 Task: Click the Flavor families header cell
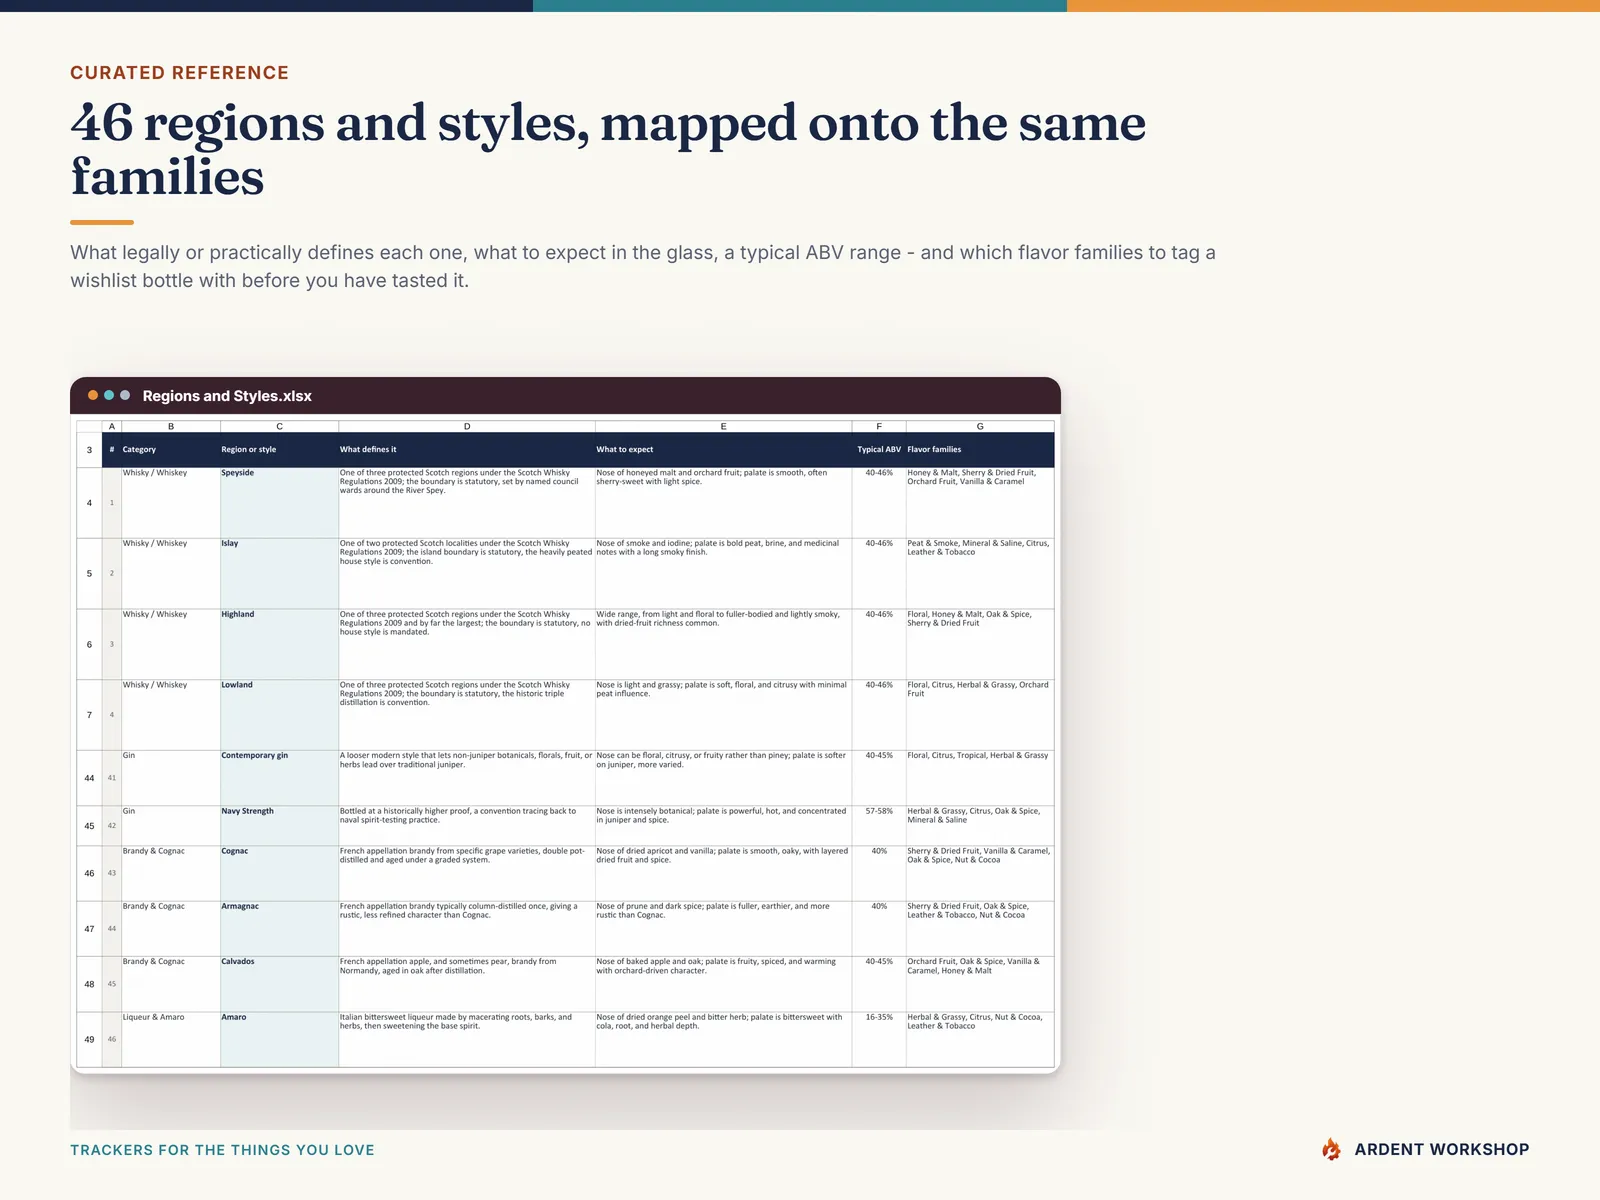pyautogui.click(x=980, y=450)
